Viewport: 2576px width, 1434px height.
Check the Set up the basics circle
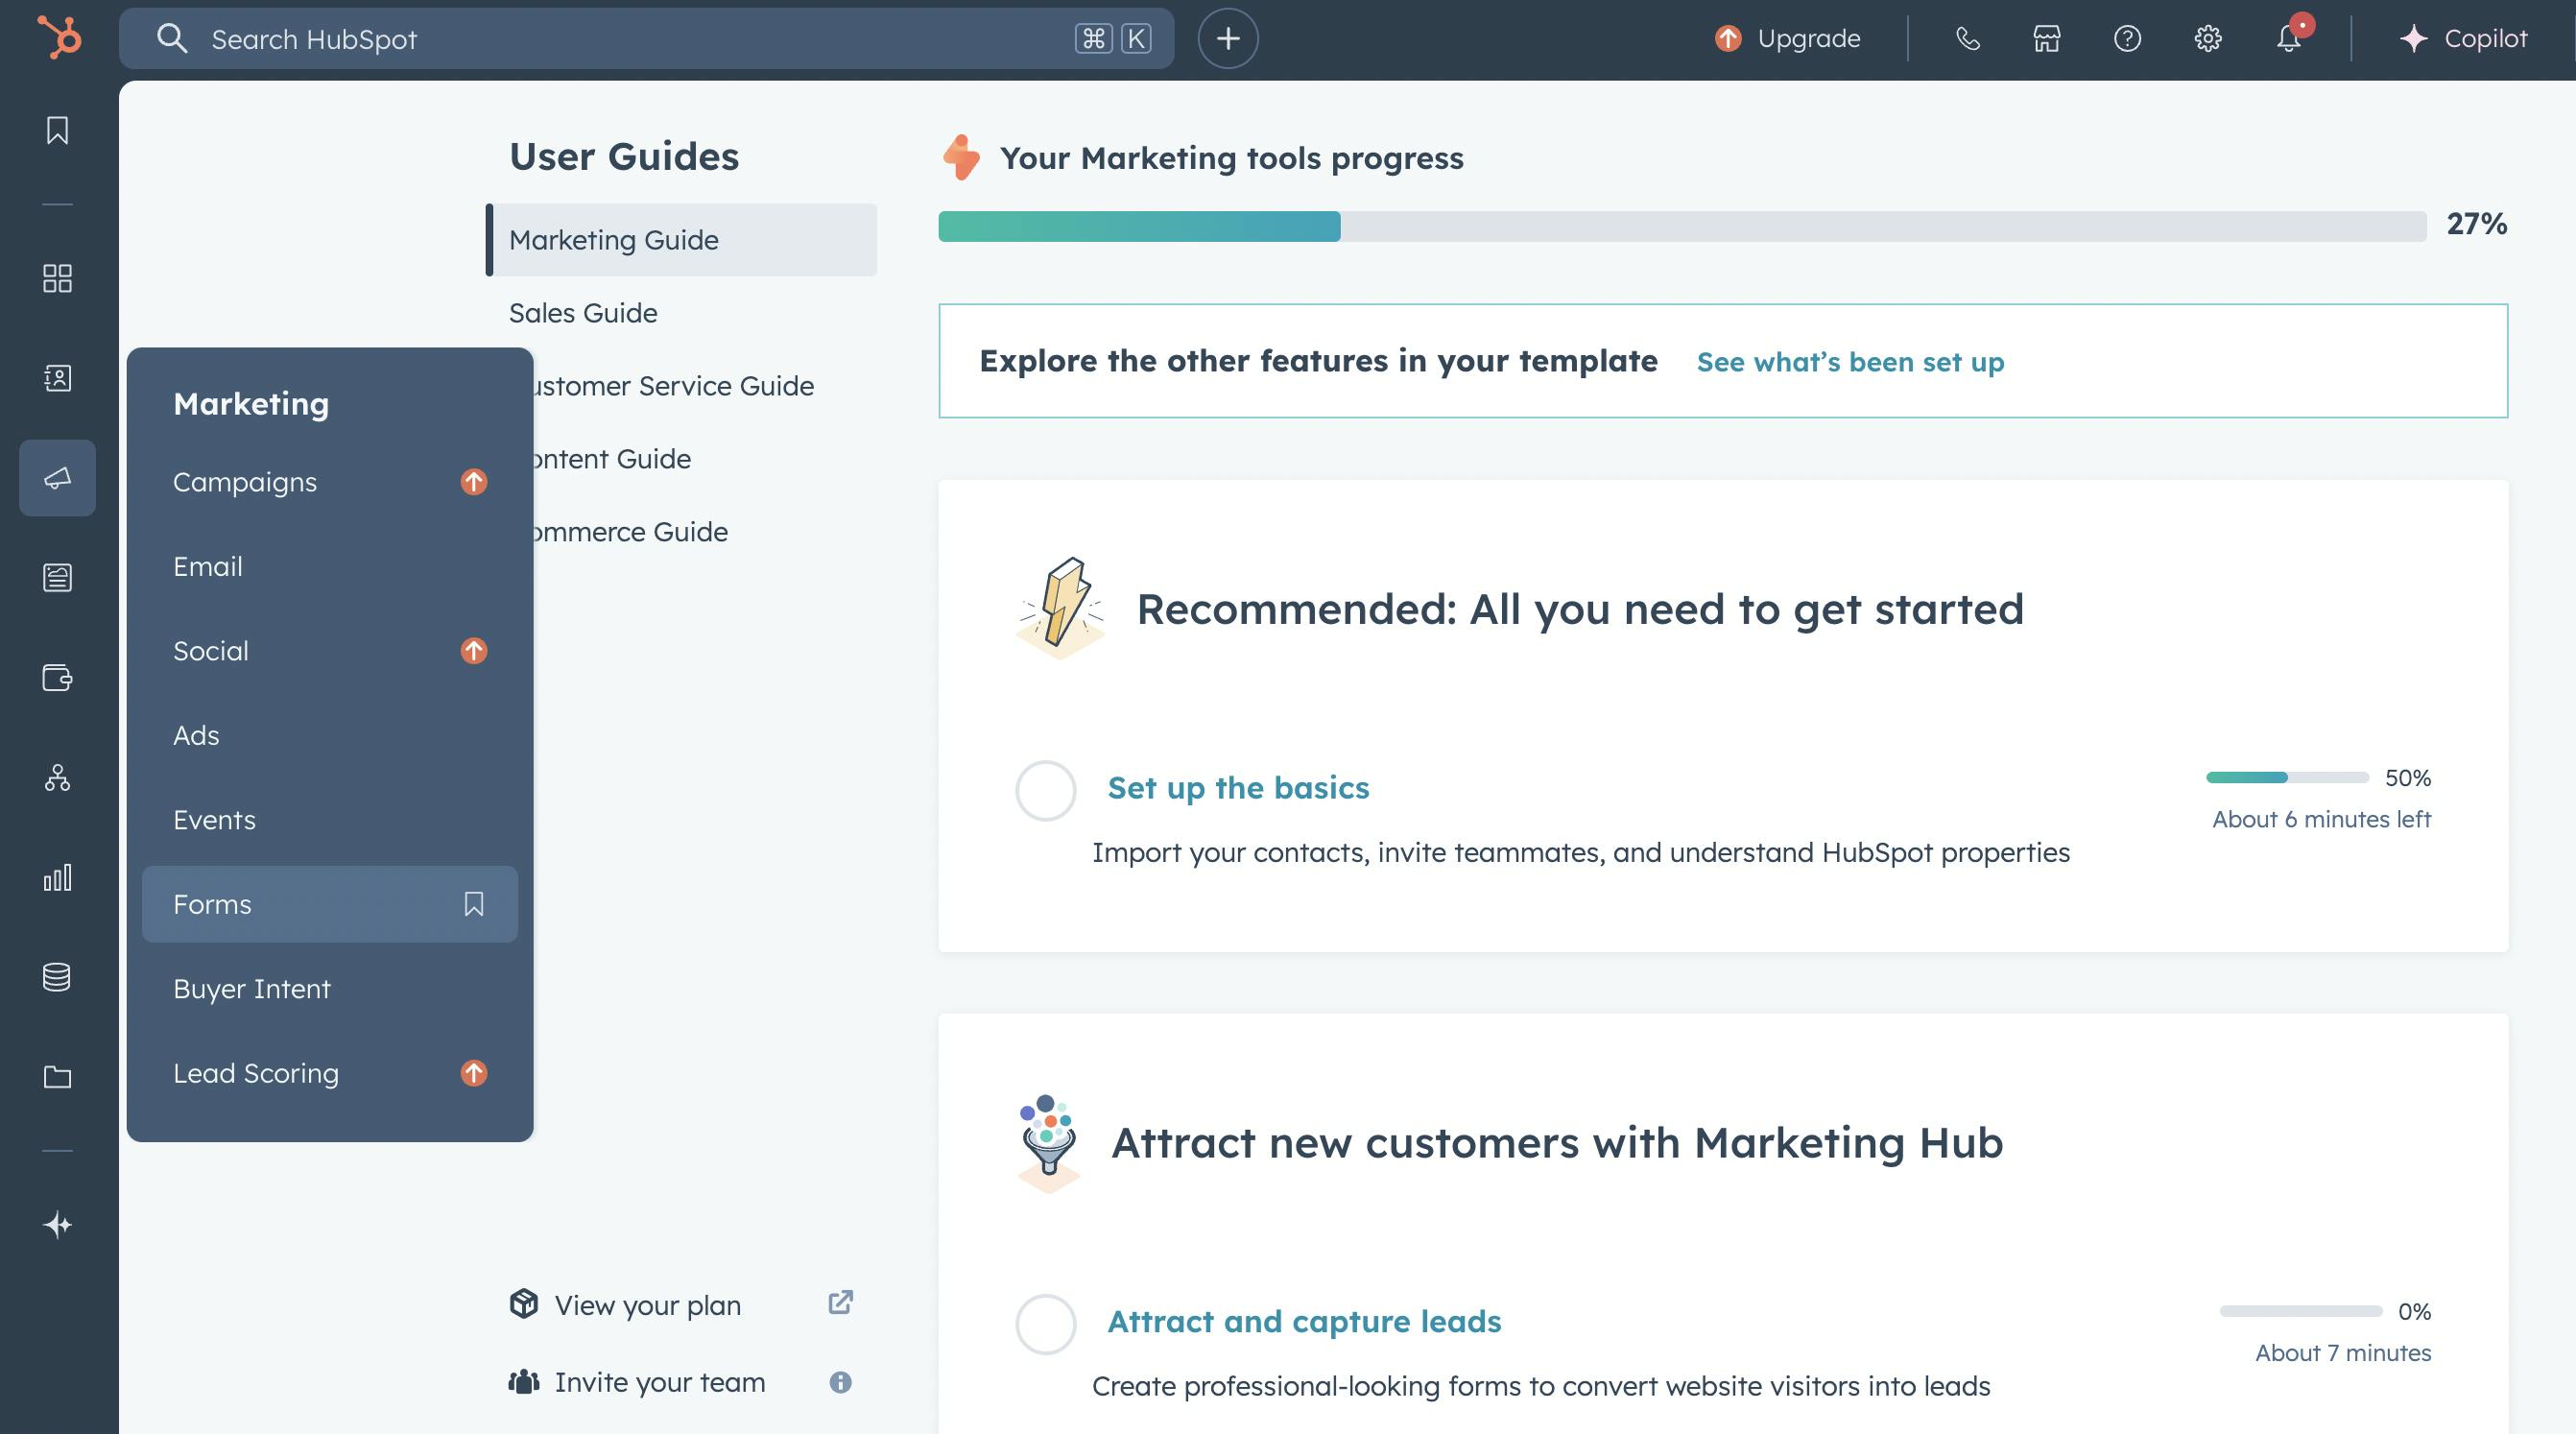1045,791
